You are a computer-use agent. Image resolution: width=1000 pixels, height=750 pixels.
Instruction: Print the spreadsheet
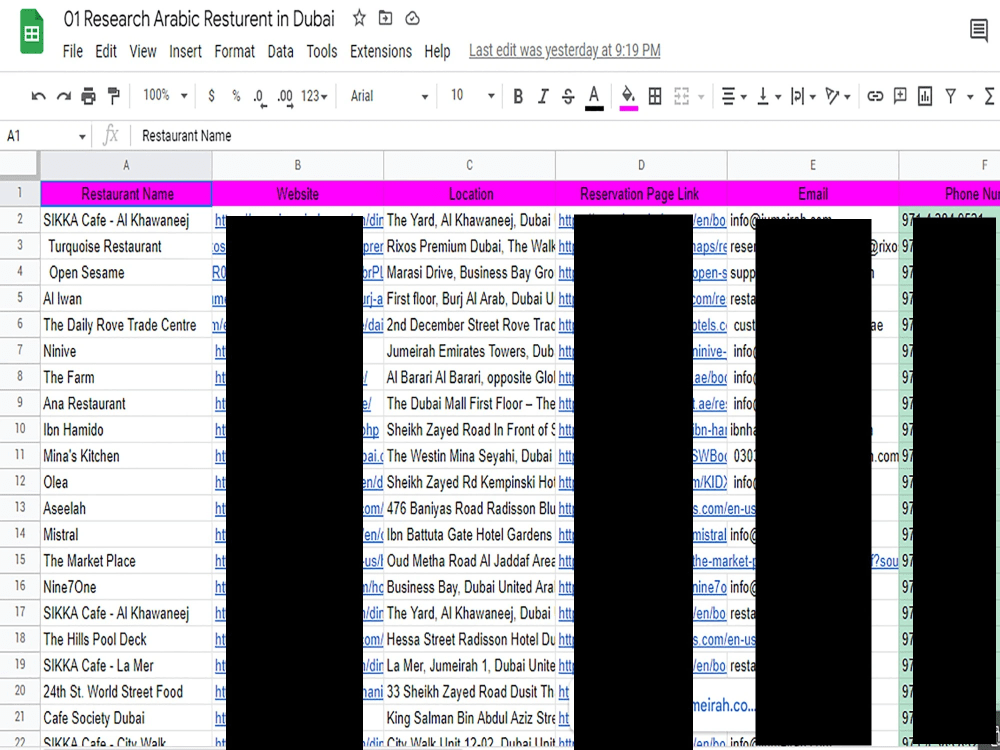click(x=88, y=96)
